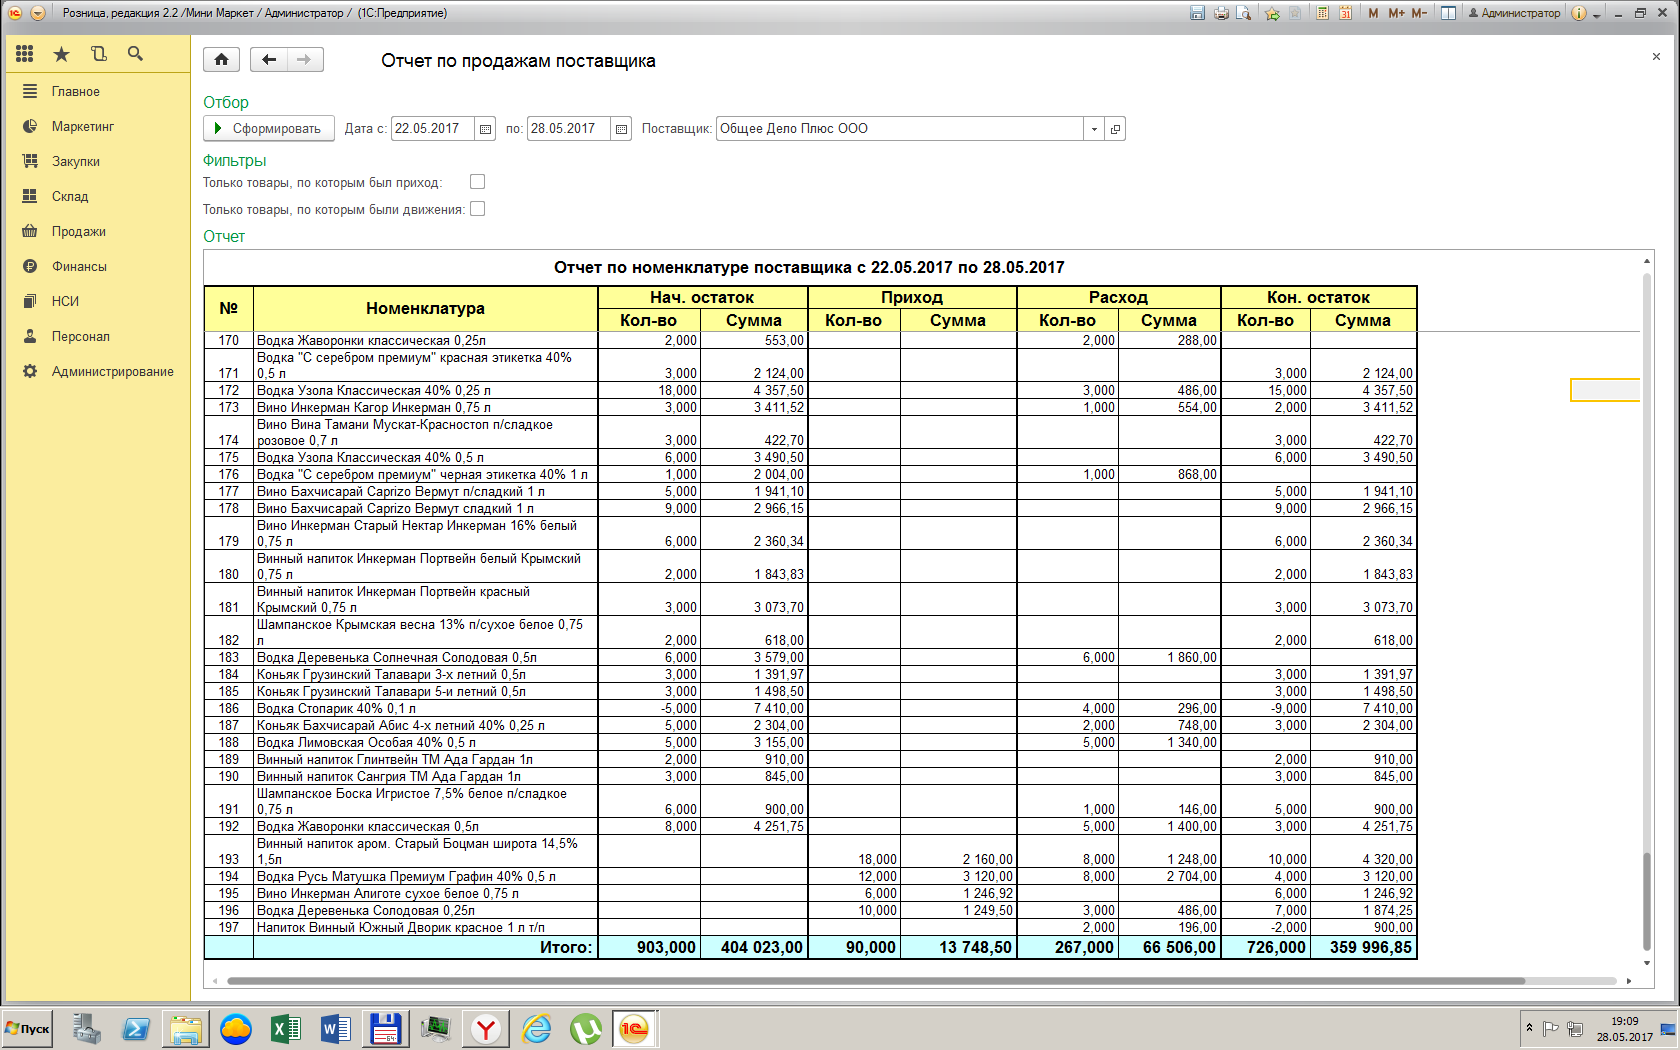The image size is (1680, 1050).
Task: Go to the Home page button
Action: point(221,60)
